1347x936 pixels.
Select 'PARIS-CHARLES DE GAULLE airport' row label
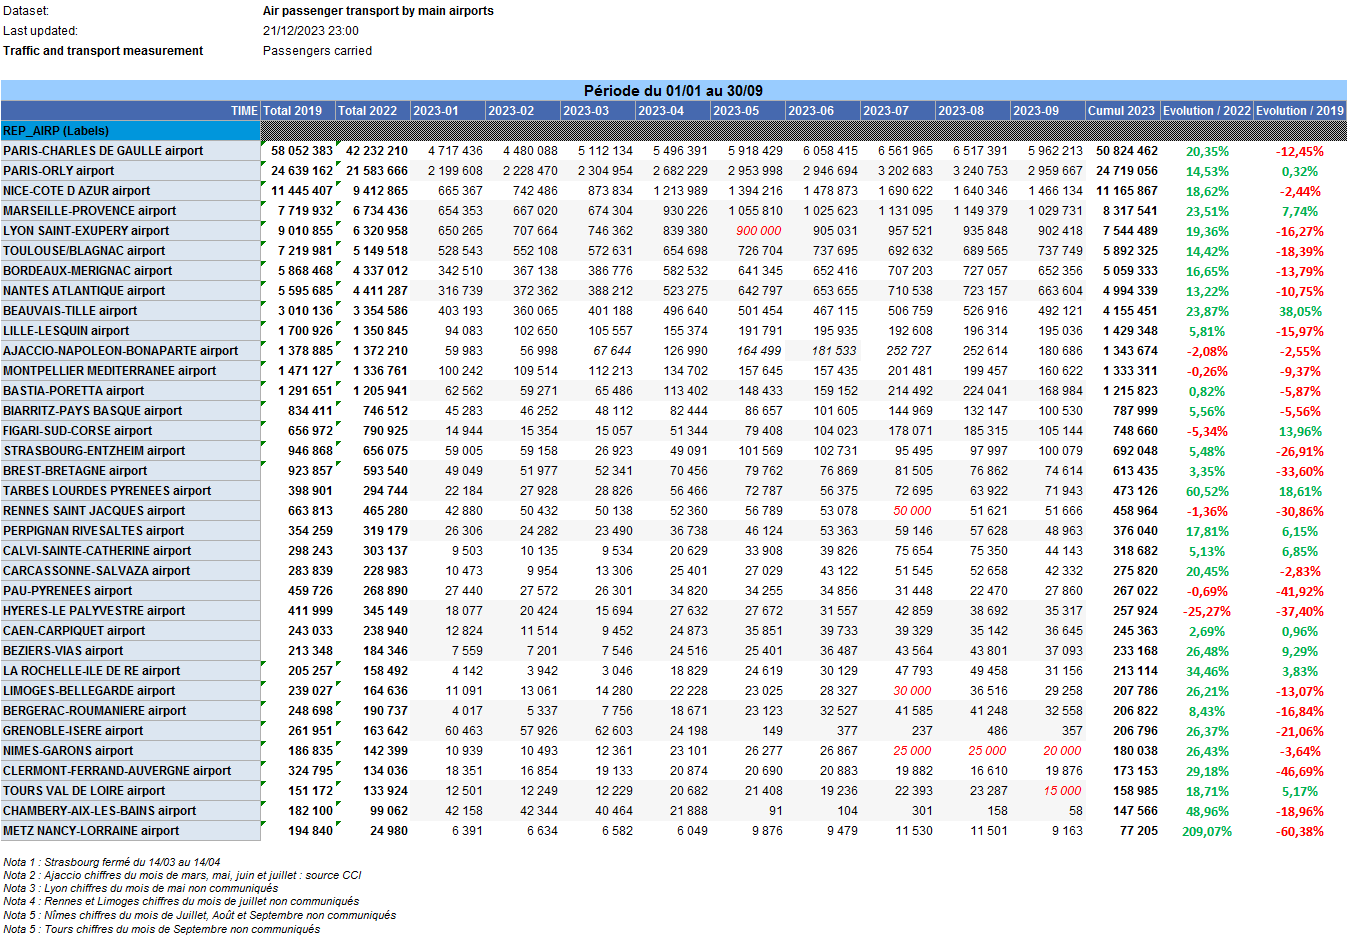coord(130,151)
